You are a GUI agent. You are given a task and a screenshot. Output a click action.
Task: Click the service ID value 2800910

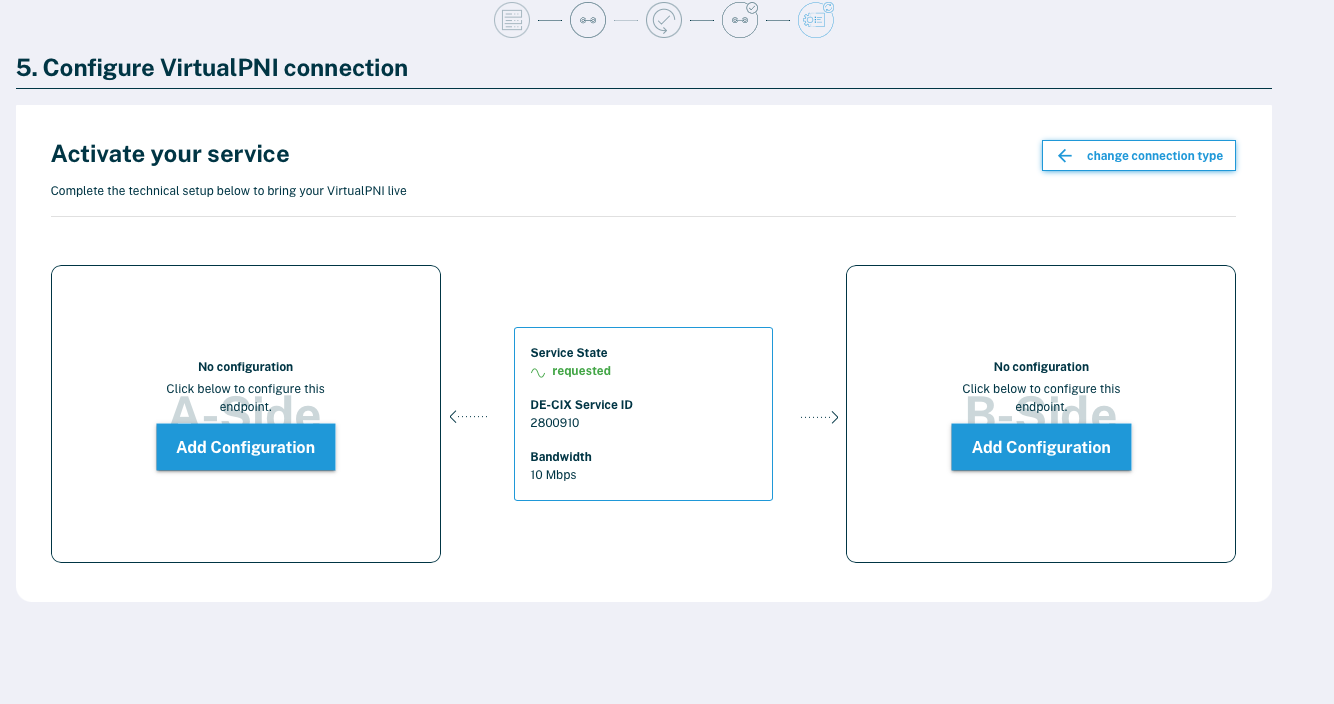click(555, 423)
